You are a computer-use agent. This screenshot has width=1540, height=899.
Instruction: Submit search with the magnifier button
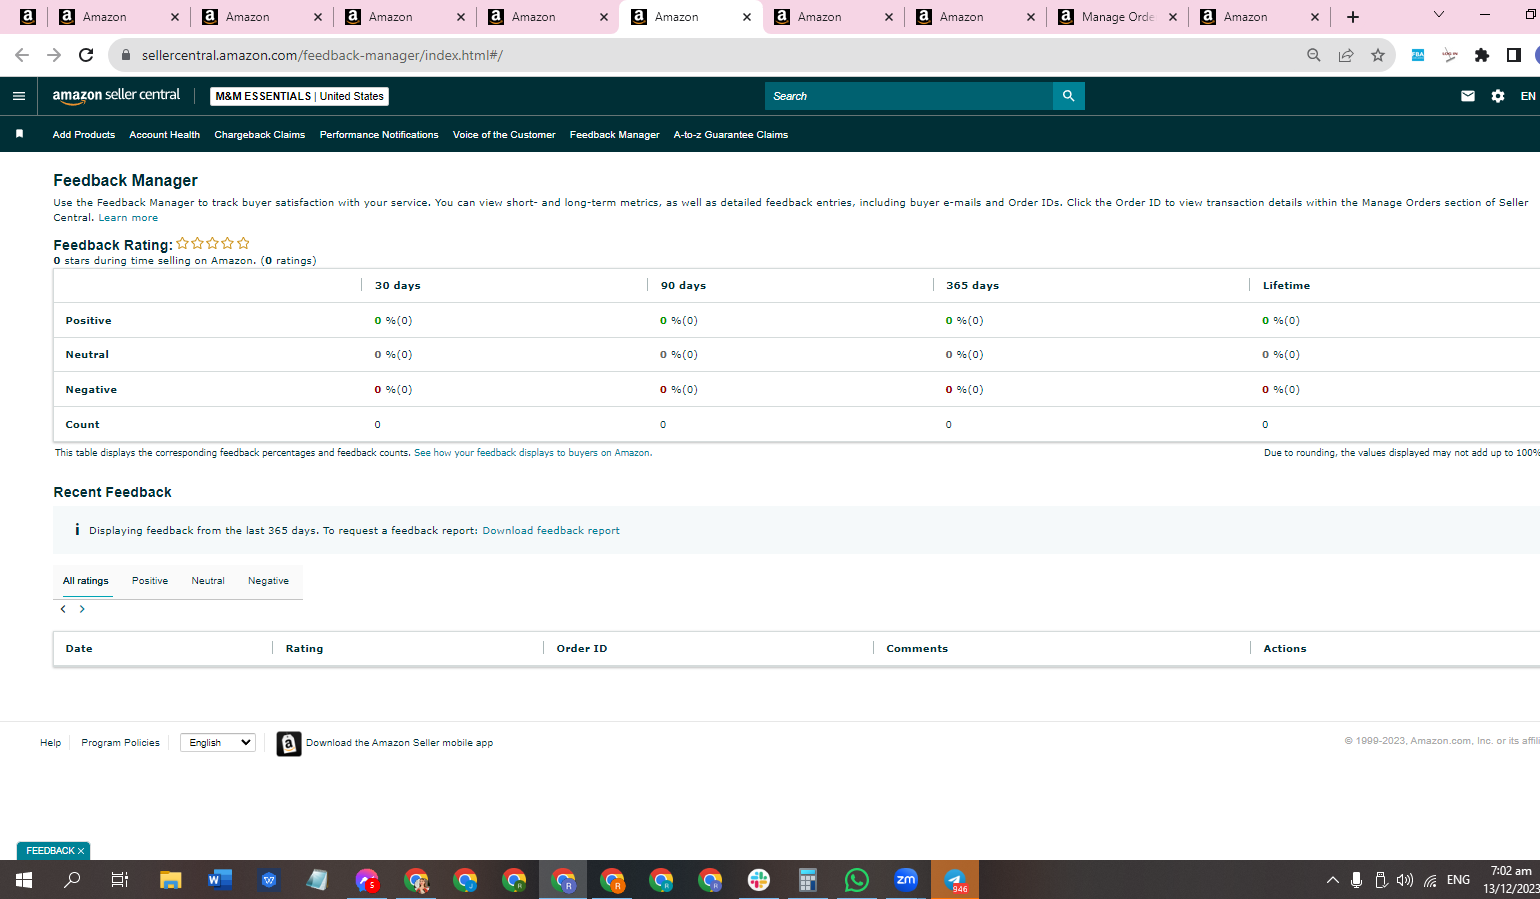click(1068, 96)
